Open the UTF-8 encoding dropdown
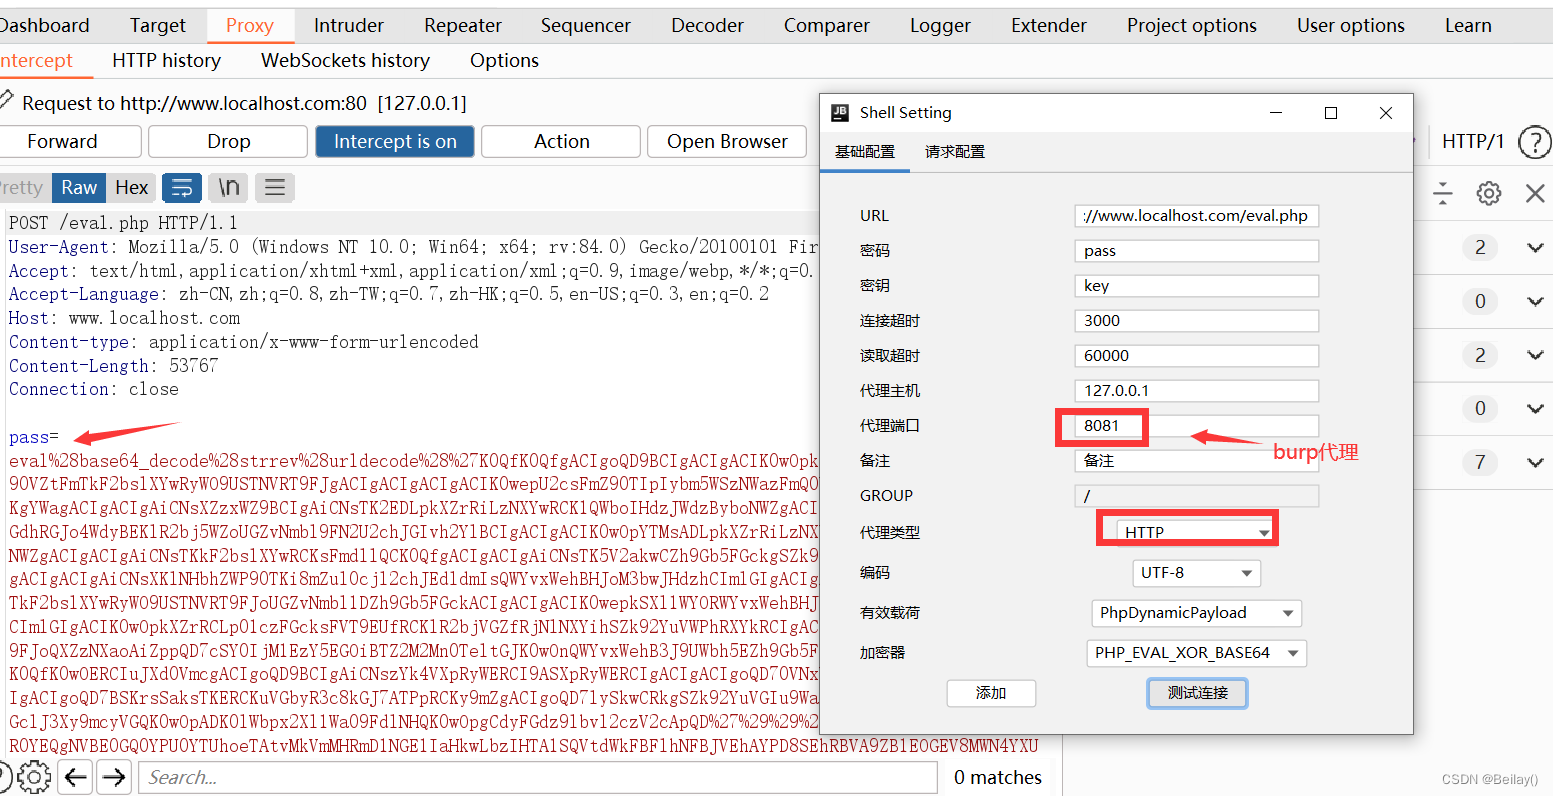Image resolution: width=1553 pixels, height=796 pixels. pyautogui.click(x=1196, y=573)
